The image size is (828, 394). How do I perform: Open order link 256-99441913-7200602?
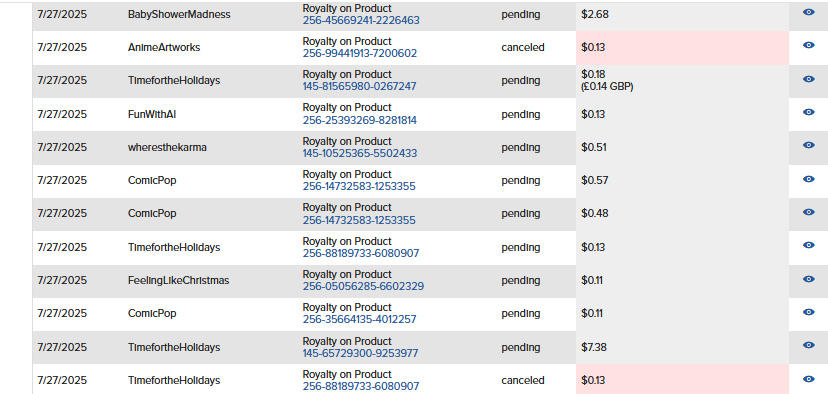tap(360, 53)
